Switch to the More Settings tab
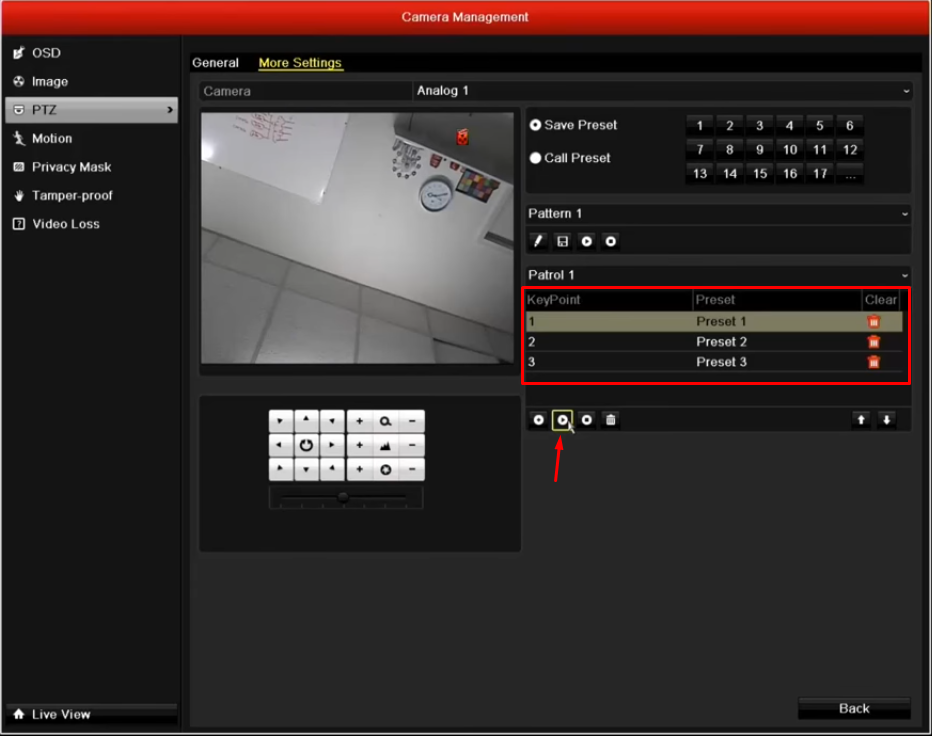The image size is (932, 736). pos(300,62)
